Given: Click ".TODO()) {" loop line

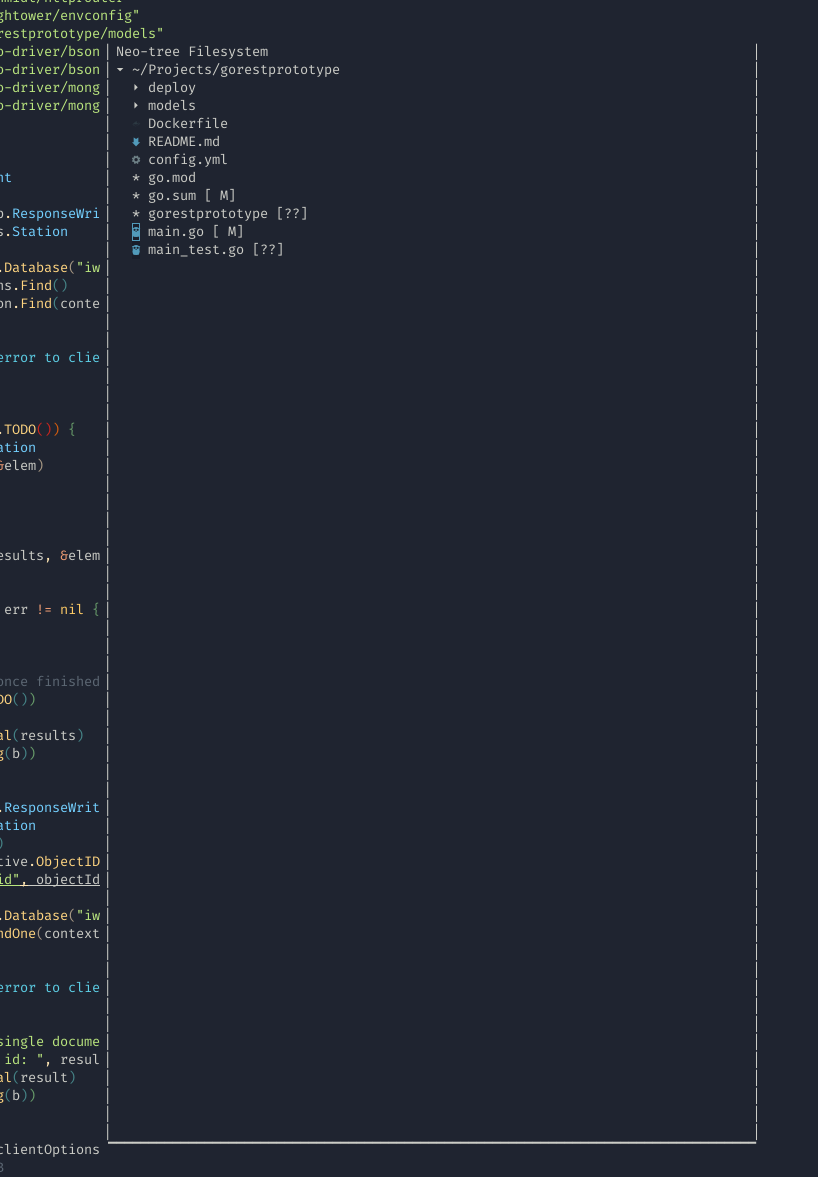Looking at the screenshot, I should point(38,430).
